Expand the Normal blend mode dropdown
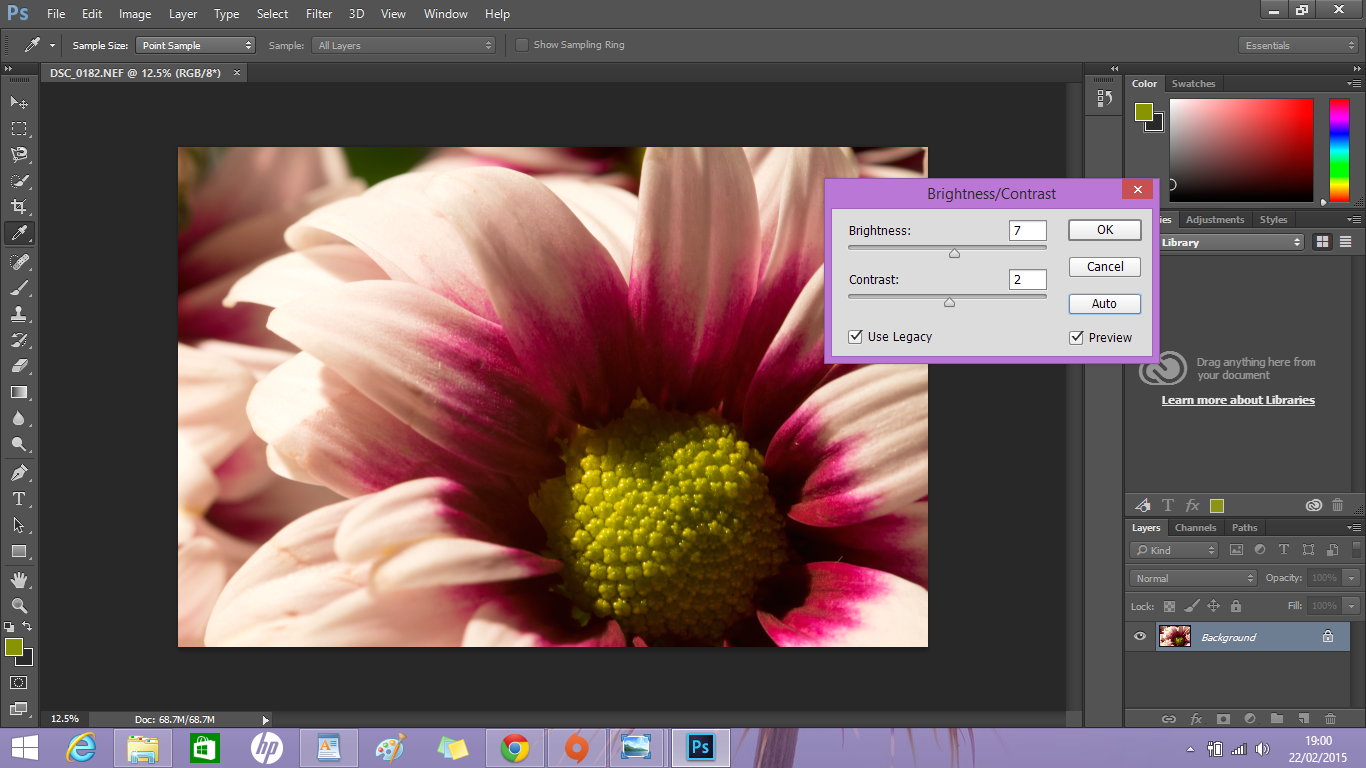 [x=1193, y=578]
